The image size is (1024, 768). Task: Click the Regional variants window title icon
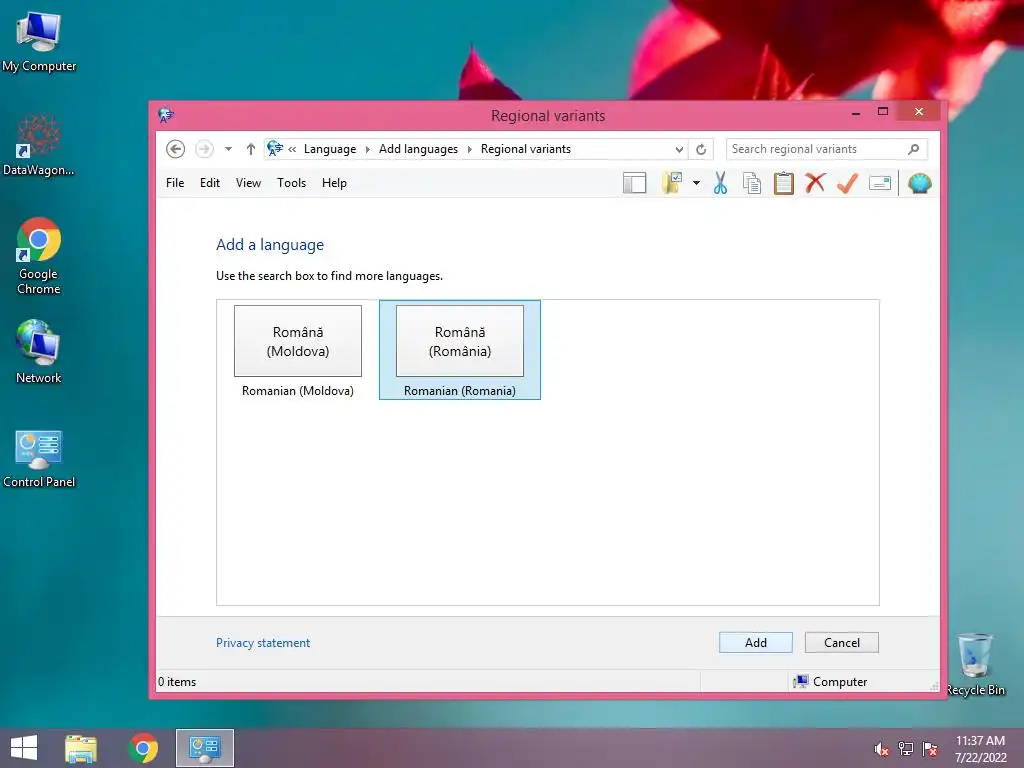click(166, 116)
